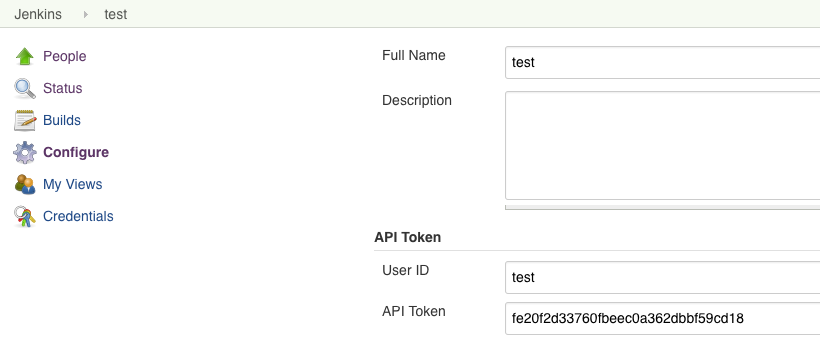
Task: Expand the breadcrumb arrow after Jenkins
Action: point(86,15)
